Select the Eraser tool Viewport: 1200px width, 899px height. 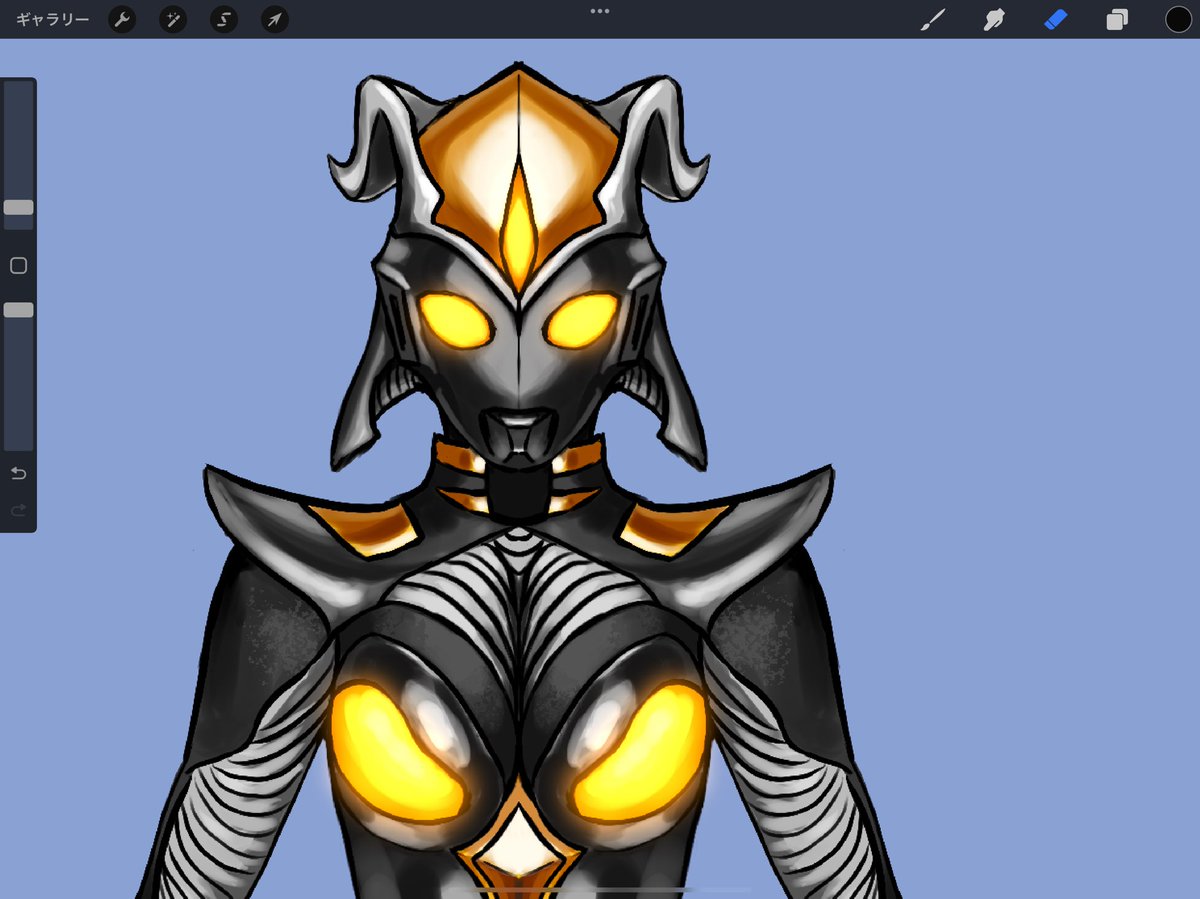click(x=1056, y=19)
